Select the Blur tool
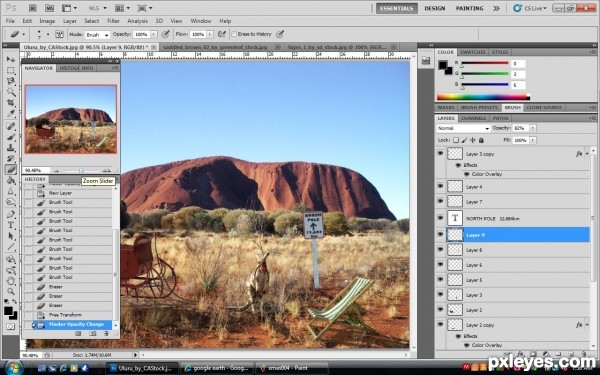600x375 pixels. click(10, 191)
